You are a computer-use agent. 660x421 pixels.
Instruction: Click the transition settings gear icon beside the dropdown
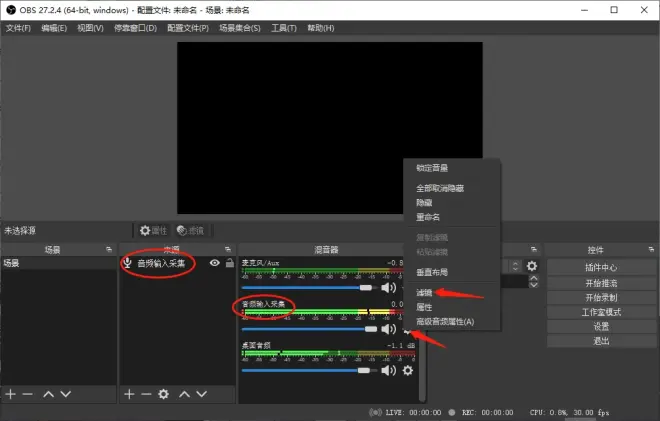coord(532,266)
